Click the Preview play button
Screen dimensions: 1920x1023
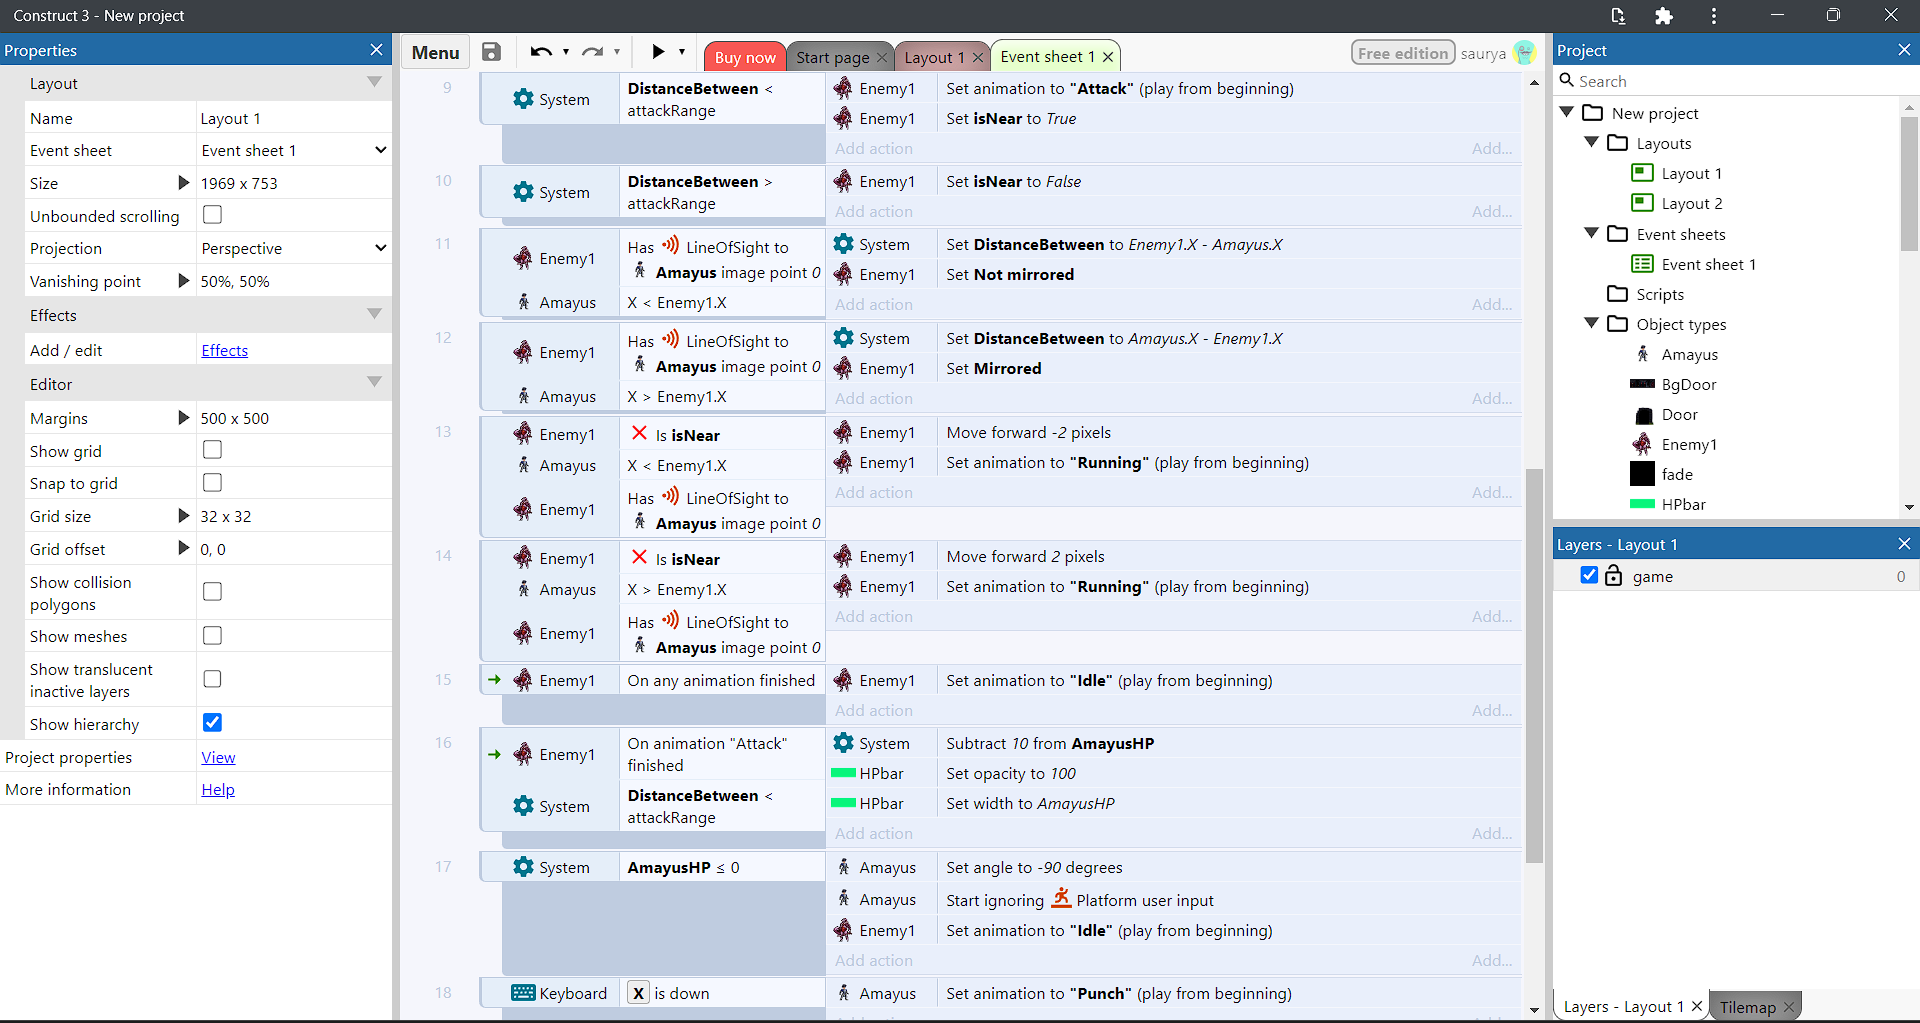pyautogui.click(x=658, y=52)
